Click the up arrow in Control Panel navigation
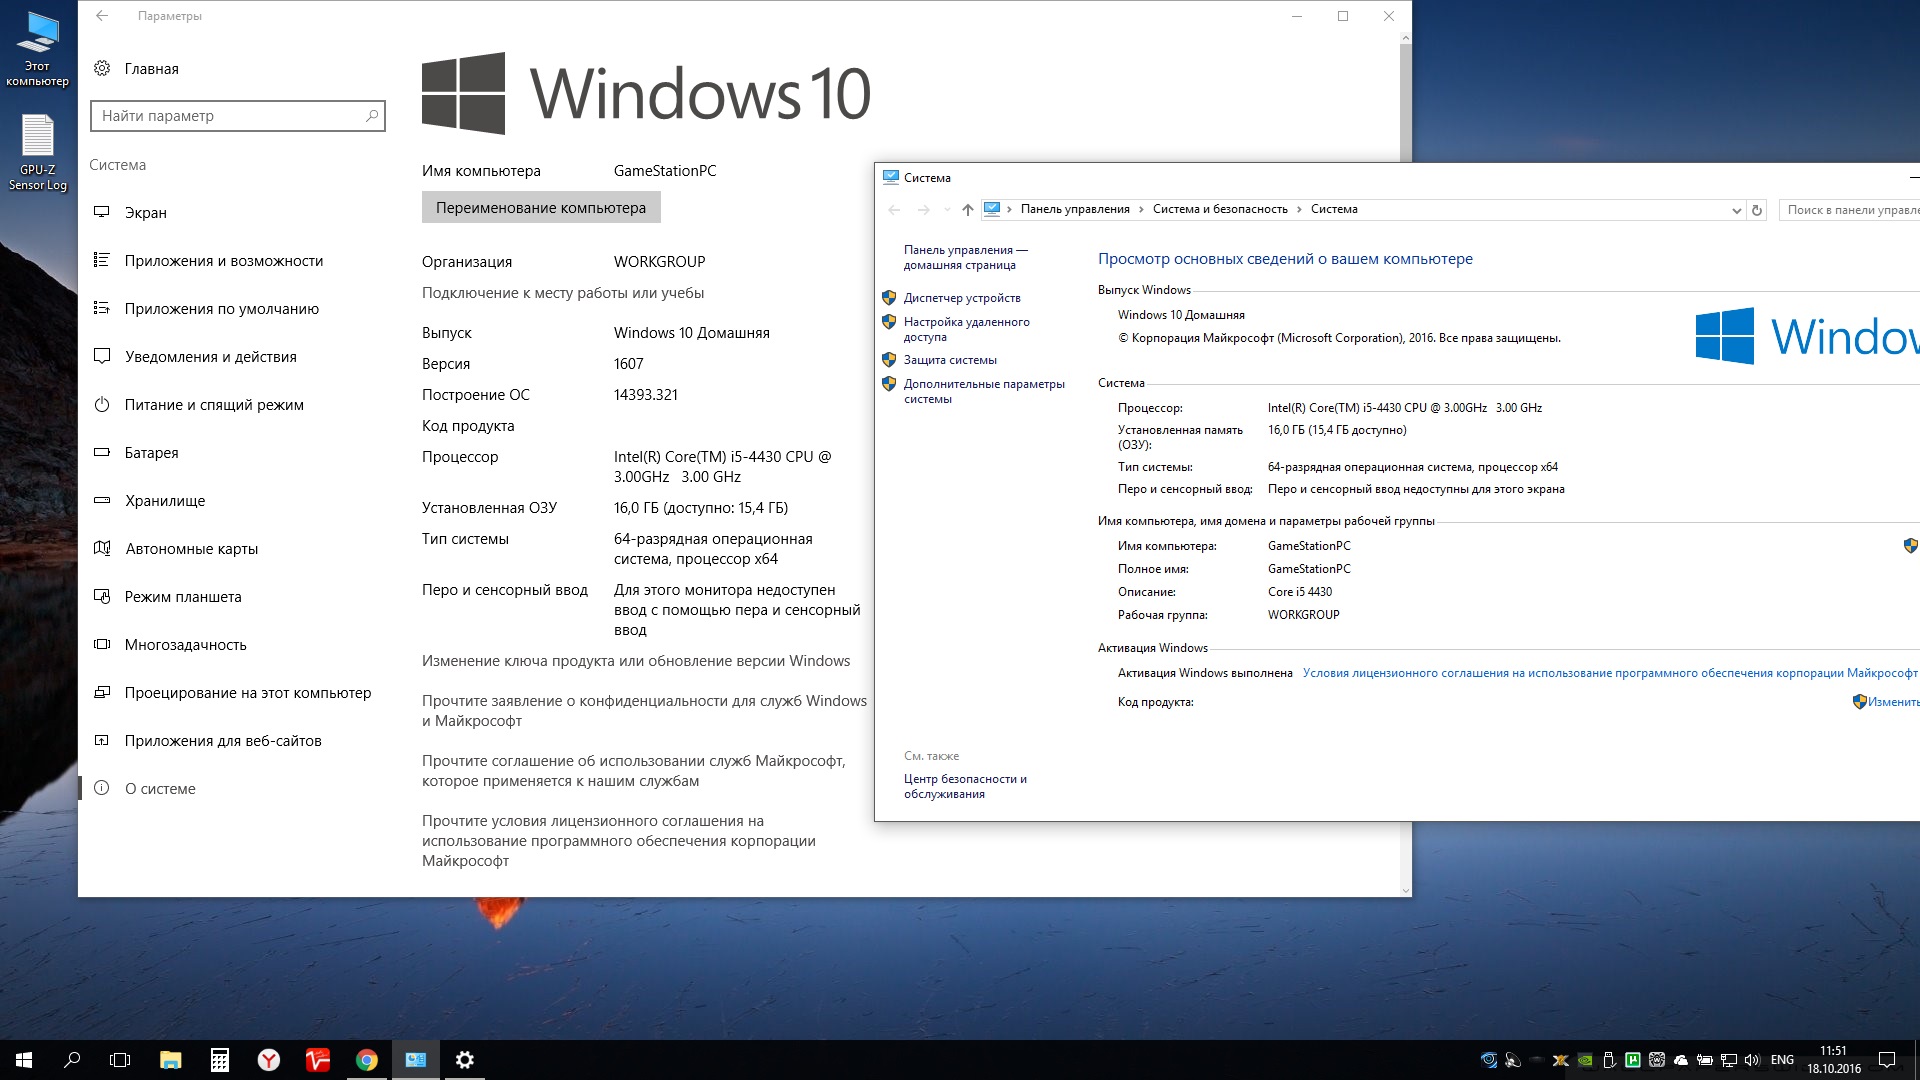 pos(967,210)
